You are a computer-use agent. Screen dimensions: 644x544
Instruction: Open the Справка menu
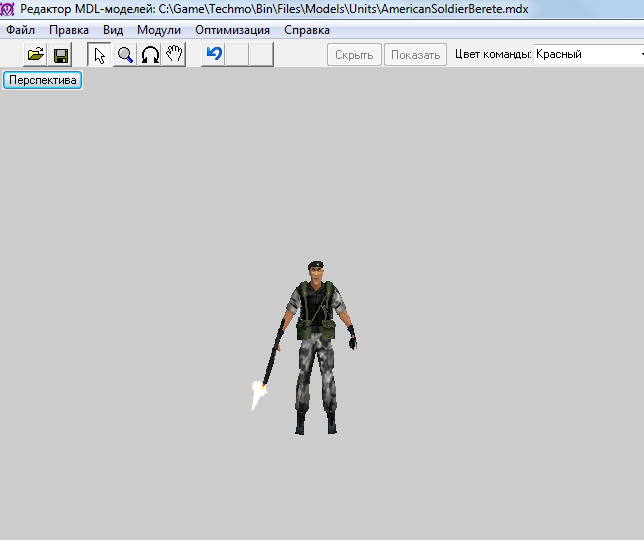pos(307,30)
